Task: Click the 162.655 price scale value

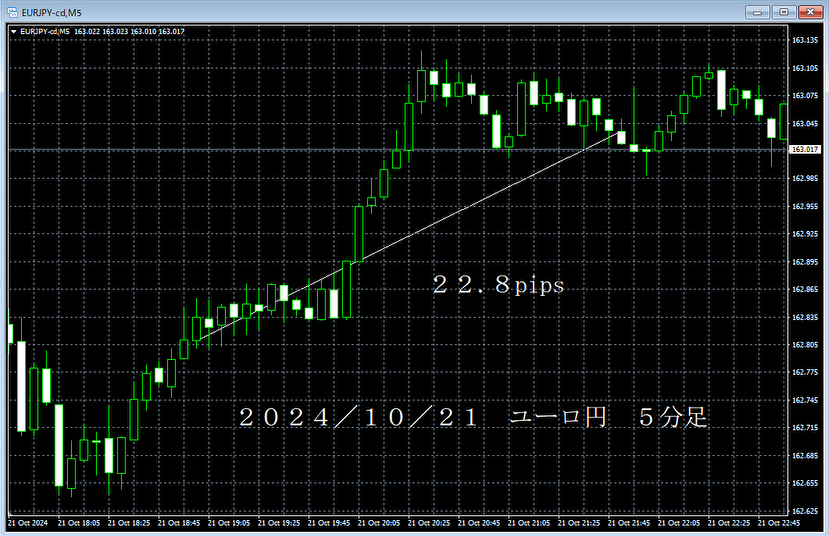Action: [805, 483]
